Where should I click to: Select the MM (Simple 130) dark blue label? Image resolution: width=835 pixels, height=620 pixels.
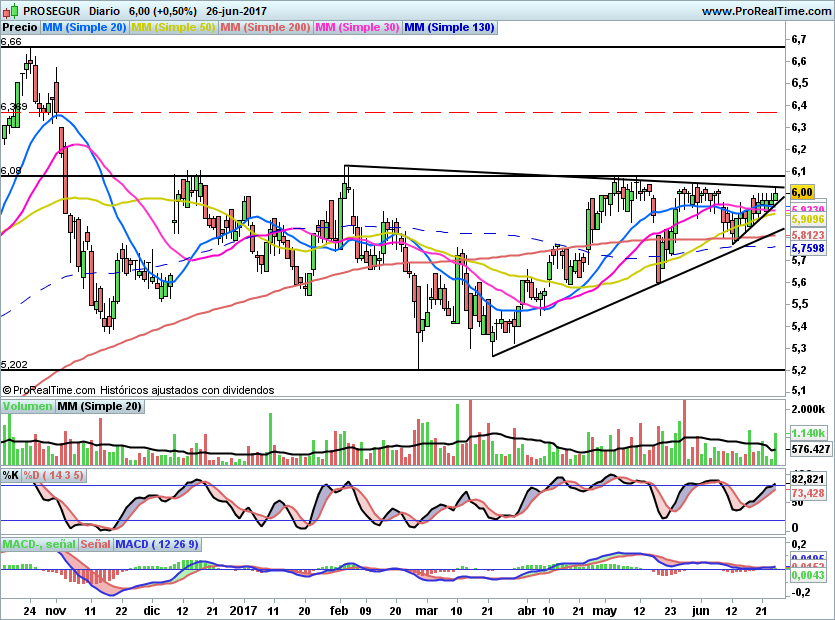[x=449, y=27]
